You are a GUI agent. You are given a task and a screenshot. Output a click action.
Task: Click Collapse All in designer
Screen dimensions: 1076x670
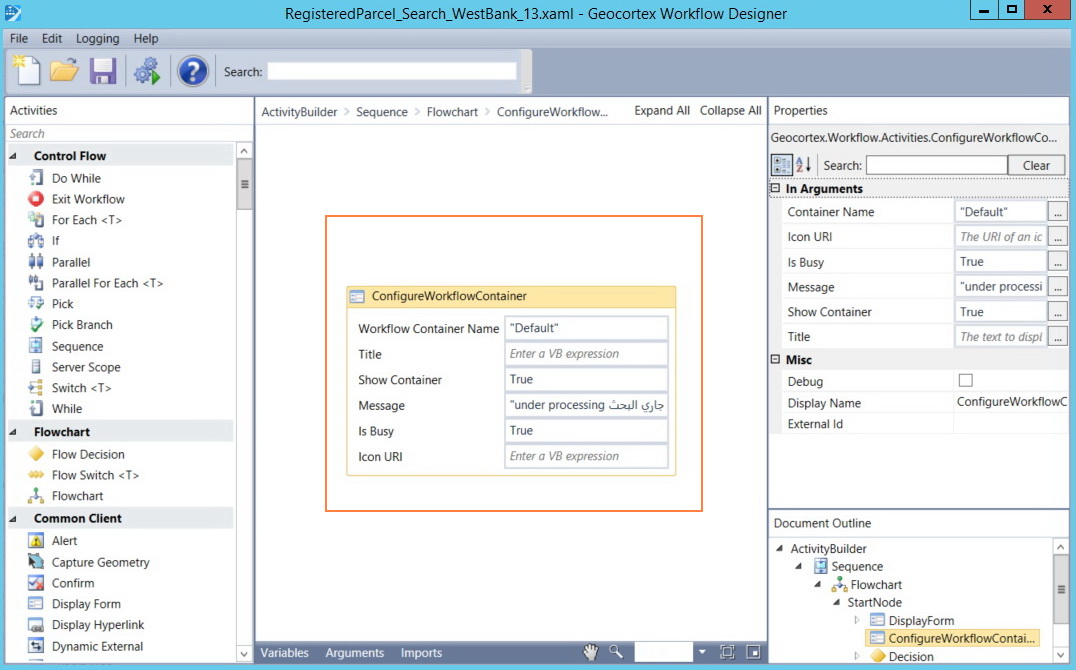click(x=730, y=111)
